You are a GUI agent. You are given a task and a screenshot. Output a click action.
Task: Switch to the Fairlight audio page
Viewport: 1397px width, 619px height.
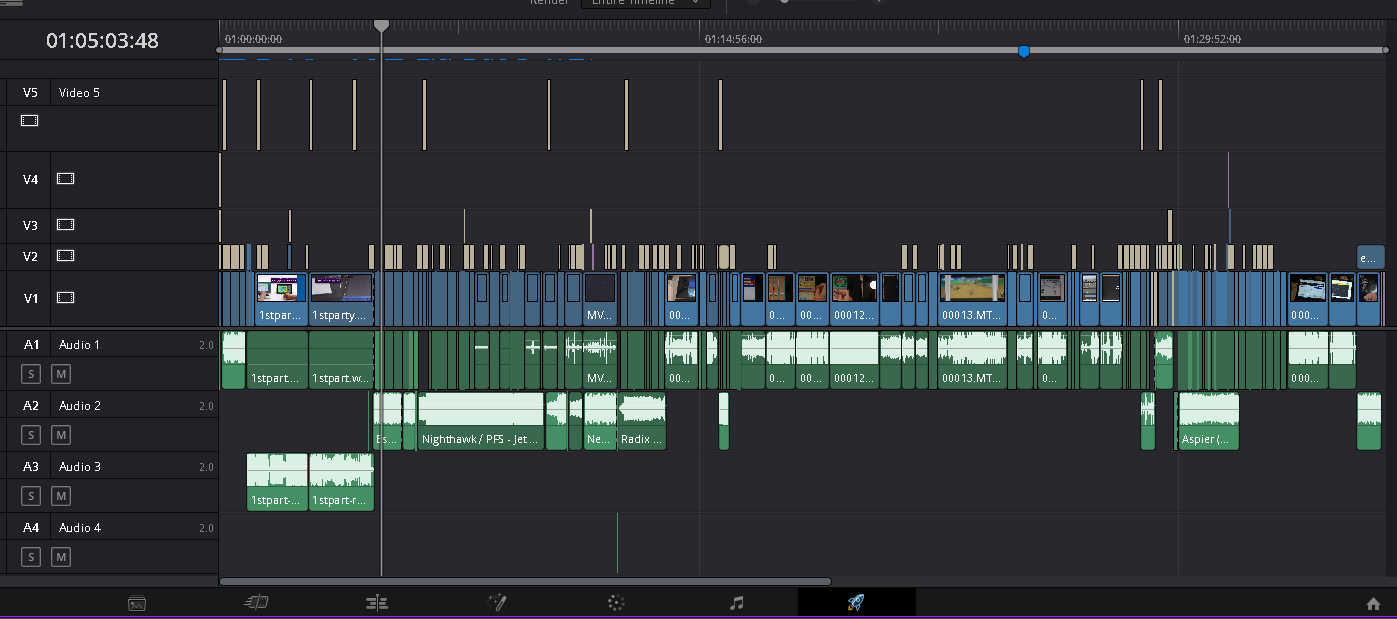point(737,603)
